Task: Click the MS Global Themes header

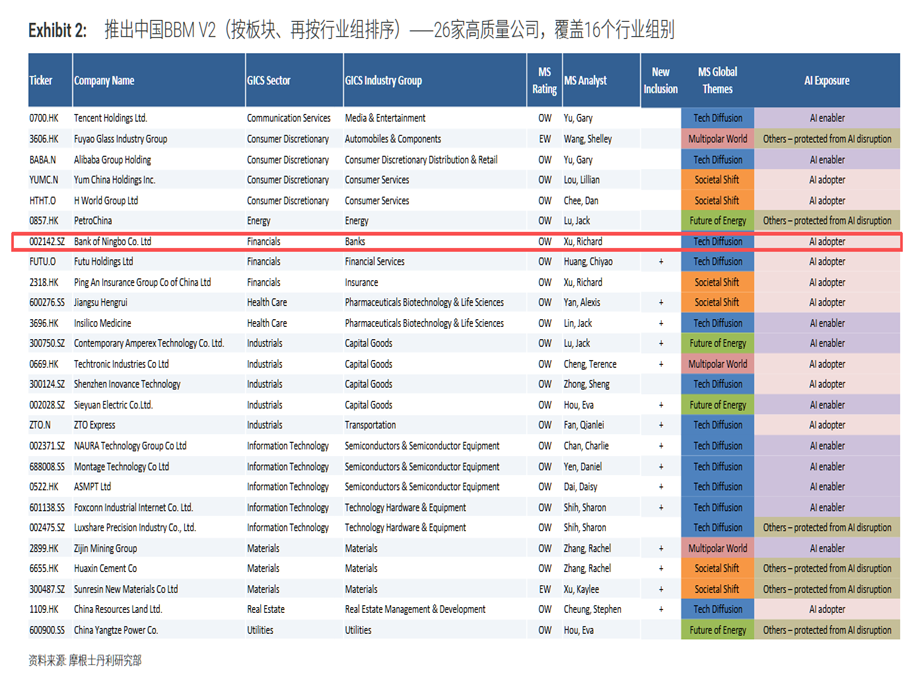Action: point(717,80)
